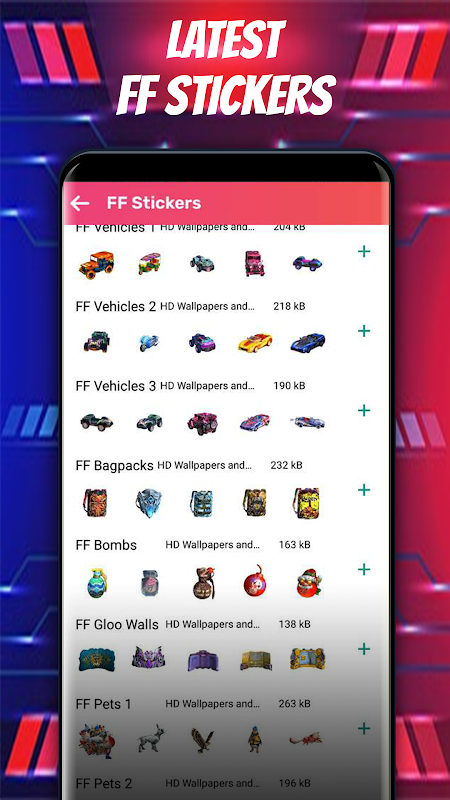This screenshot has width=450, height=800.
Task: Add the FF Vehicles 1 sticker pack
Action: pos(364,252)
